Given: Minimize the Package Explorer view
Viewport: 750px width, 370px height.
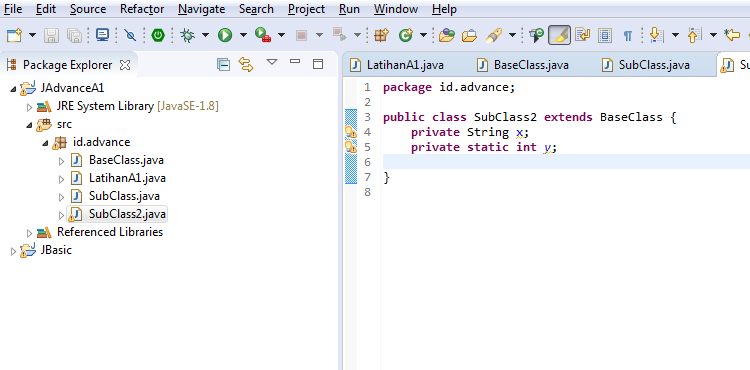Looking at the screenshot, I should [295, 62].
